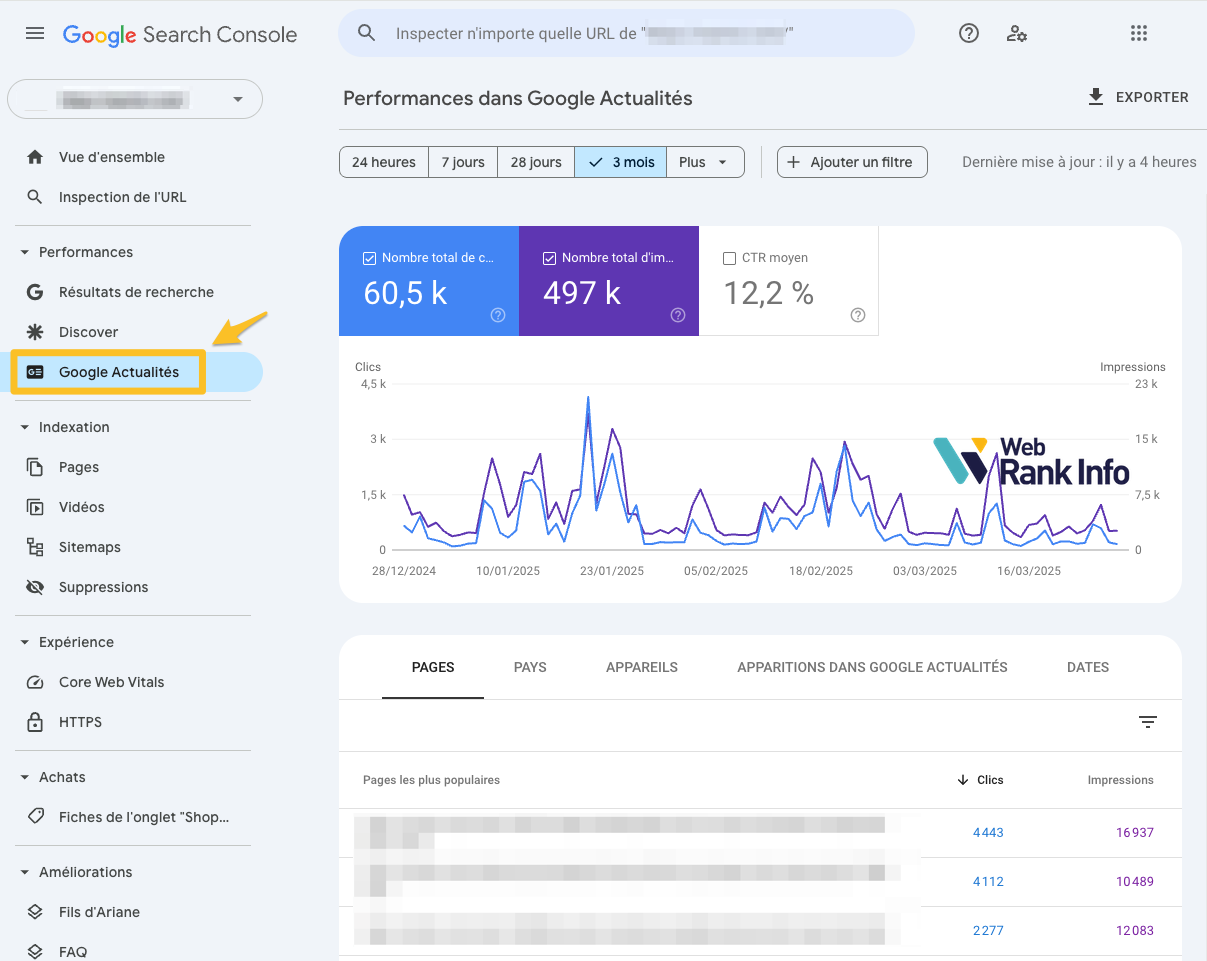Click the URL inspection search field
Screen dimensions: 1207x961
point(627,33)
